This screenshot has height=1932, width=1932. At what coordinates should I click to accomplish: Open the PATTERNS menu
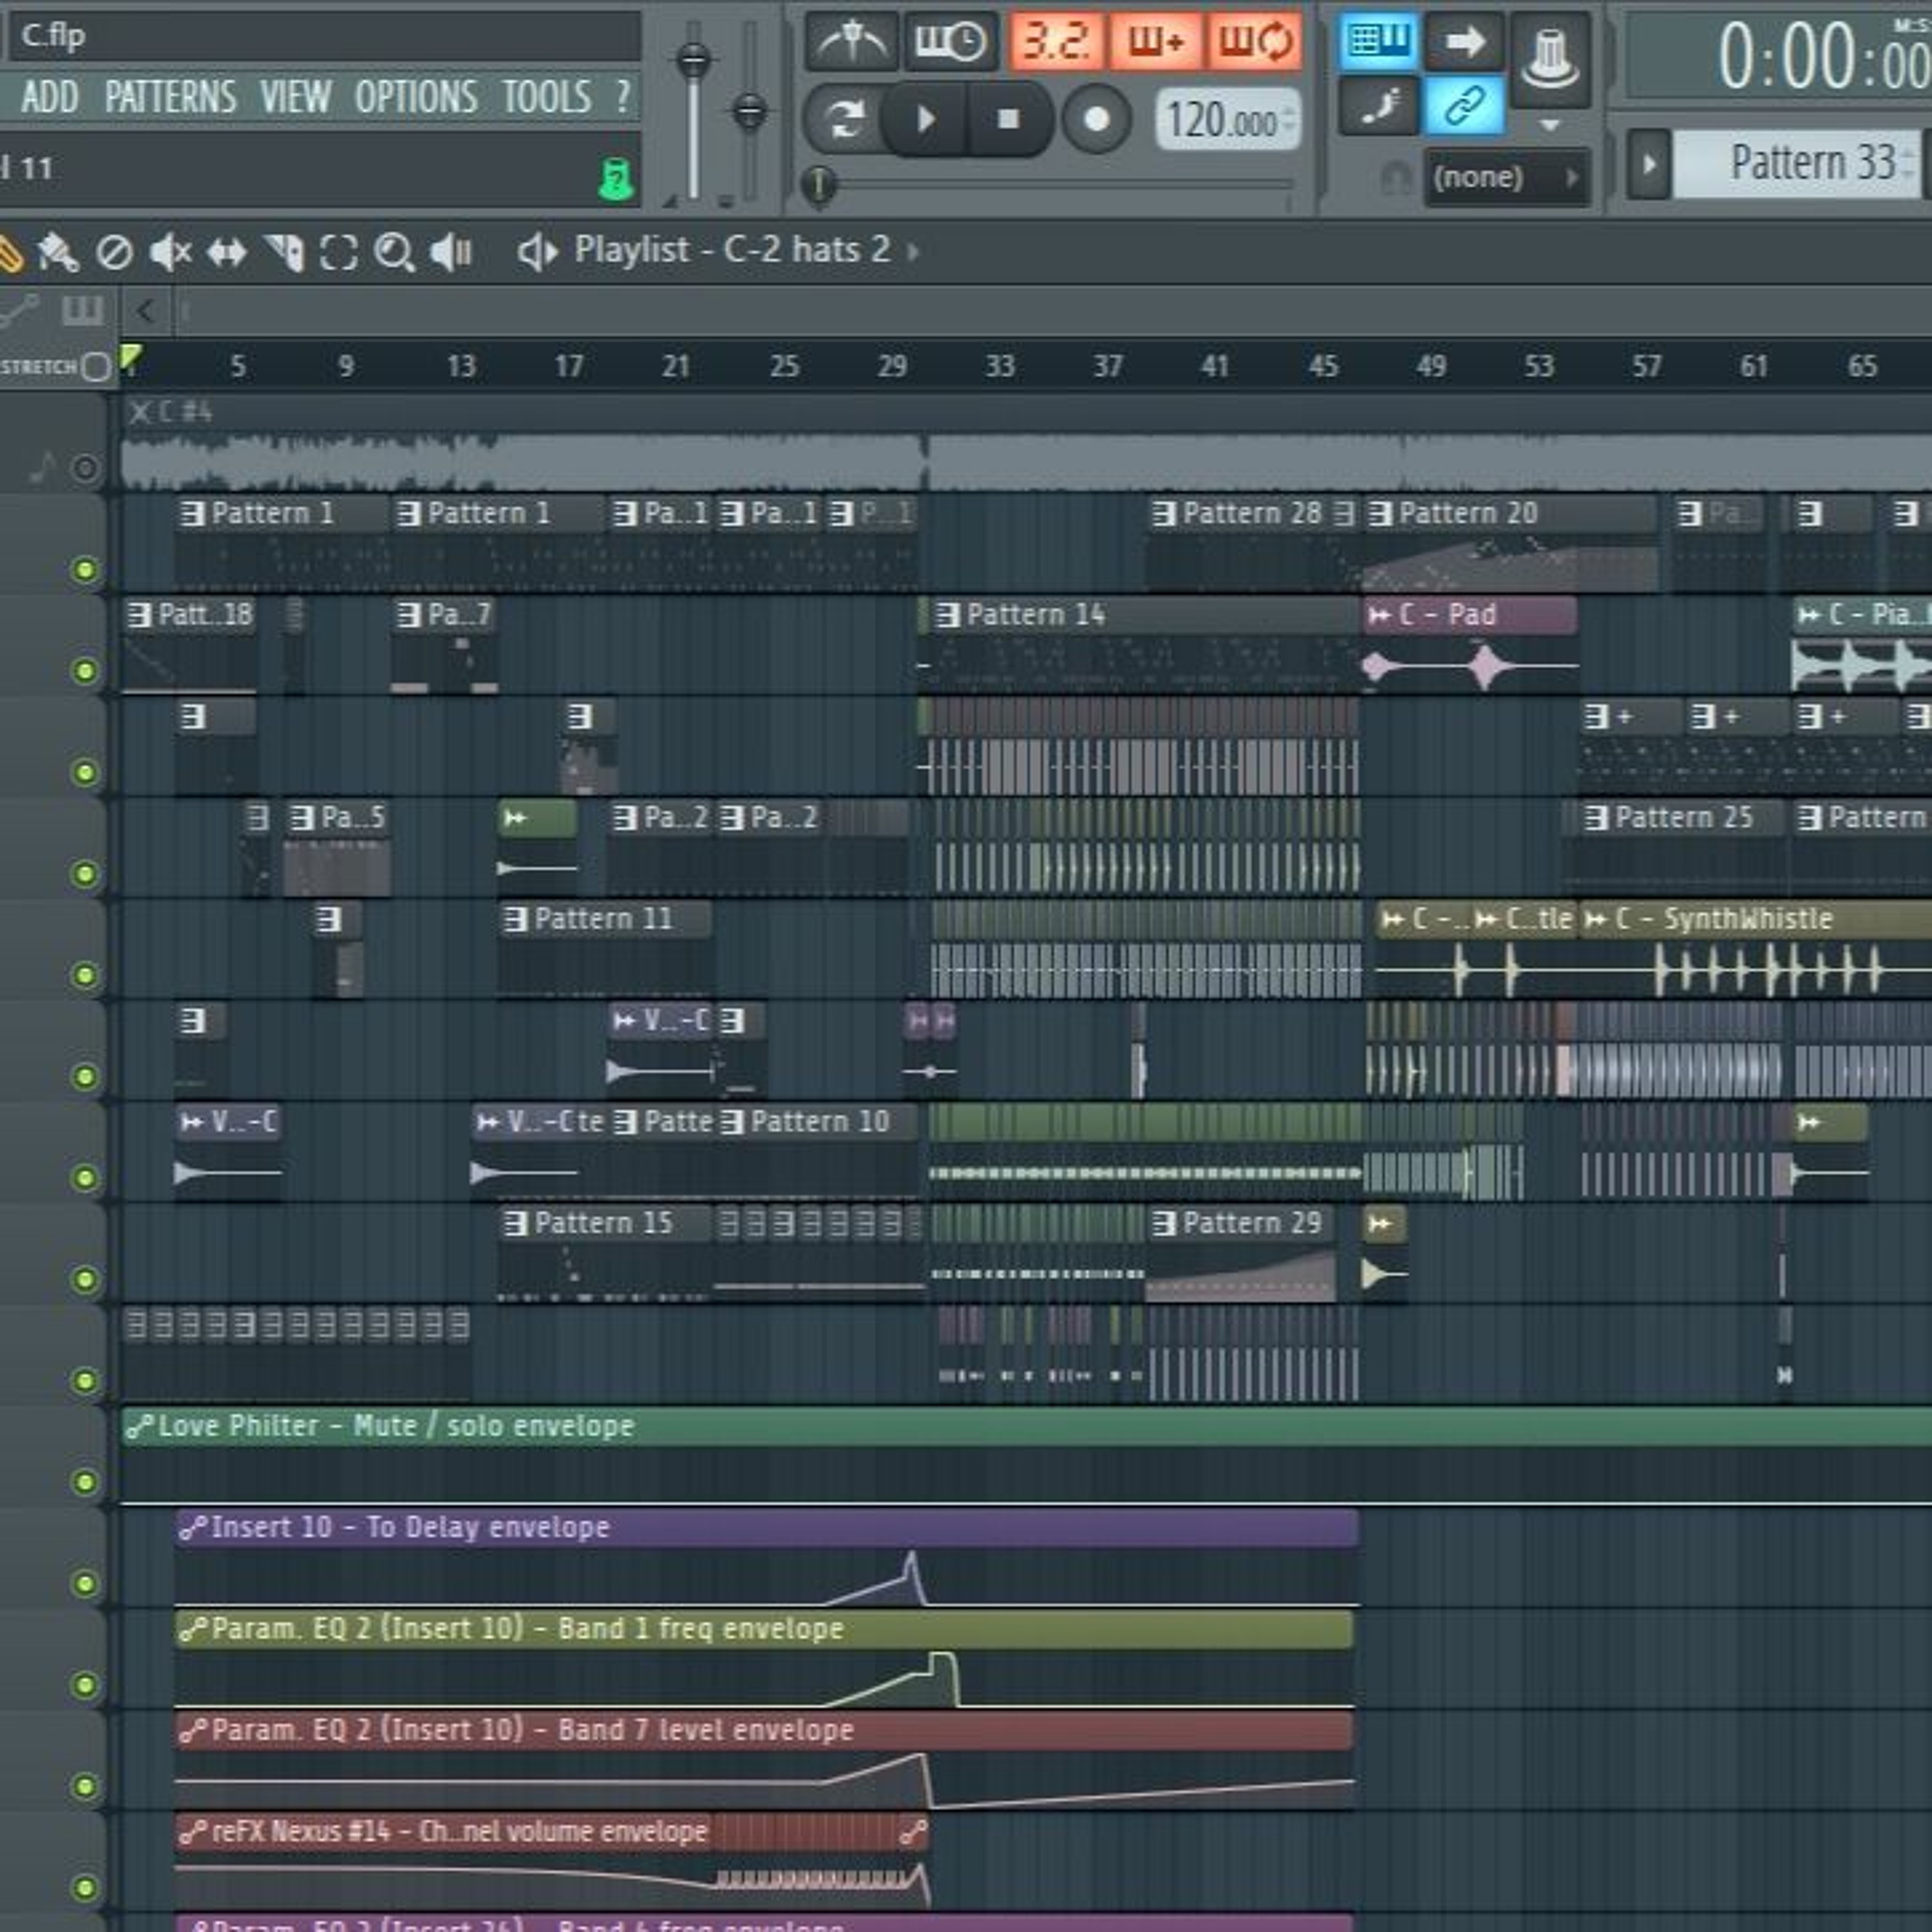tap(170, 97)
